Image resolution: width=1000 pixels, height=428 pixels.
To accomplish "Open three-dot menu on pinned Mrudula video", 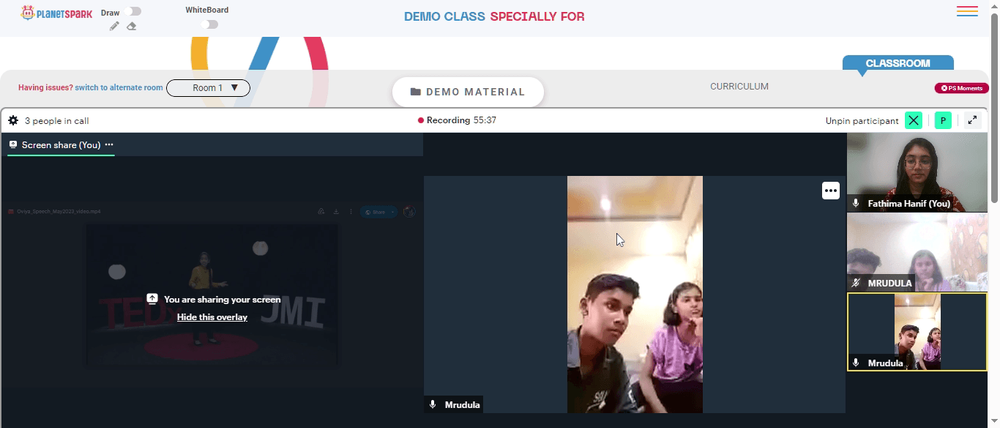I will [830, 191].
